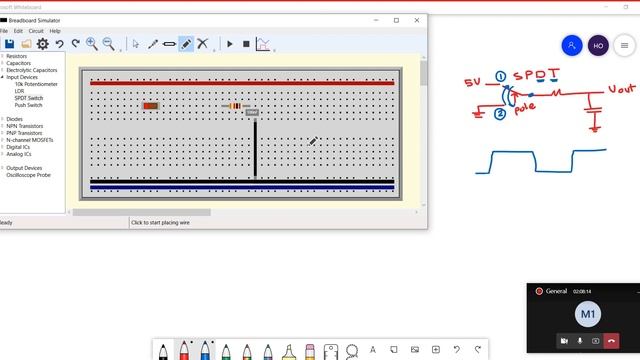This screenshot has width=640, height=360.
Task: Select 10k Potentiometer component
Action: [x=36, y=84]
